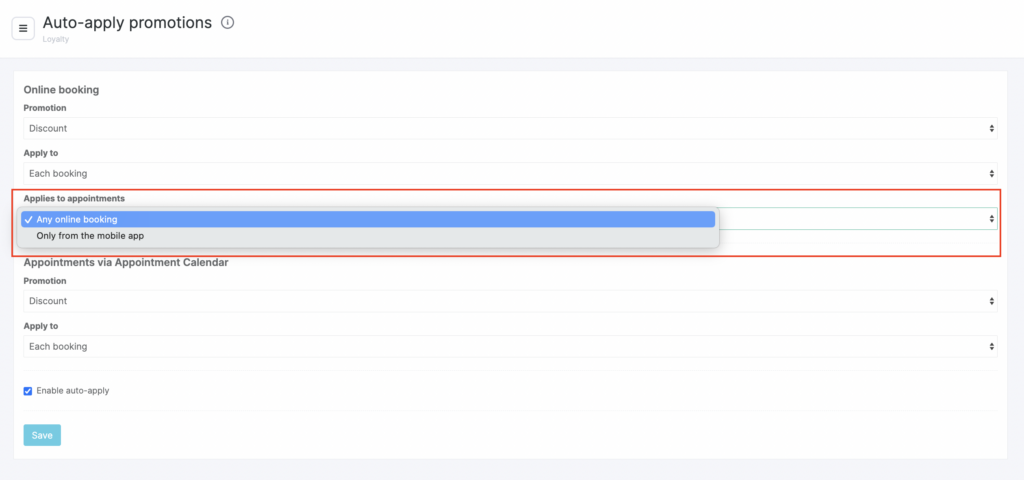Click the info icon beside page title
Screen dimensions: 1024x480
tap(227, 22)
